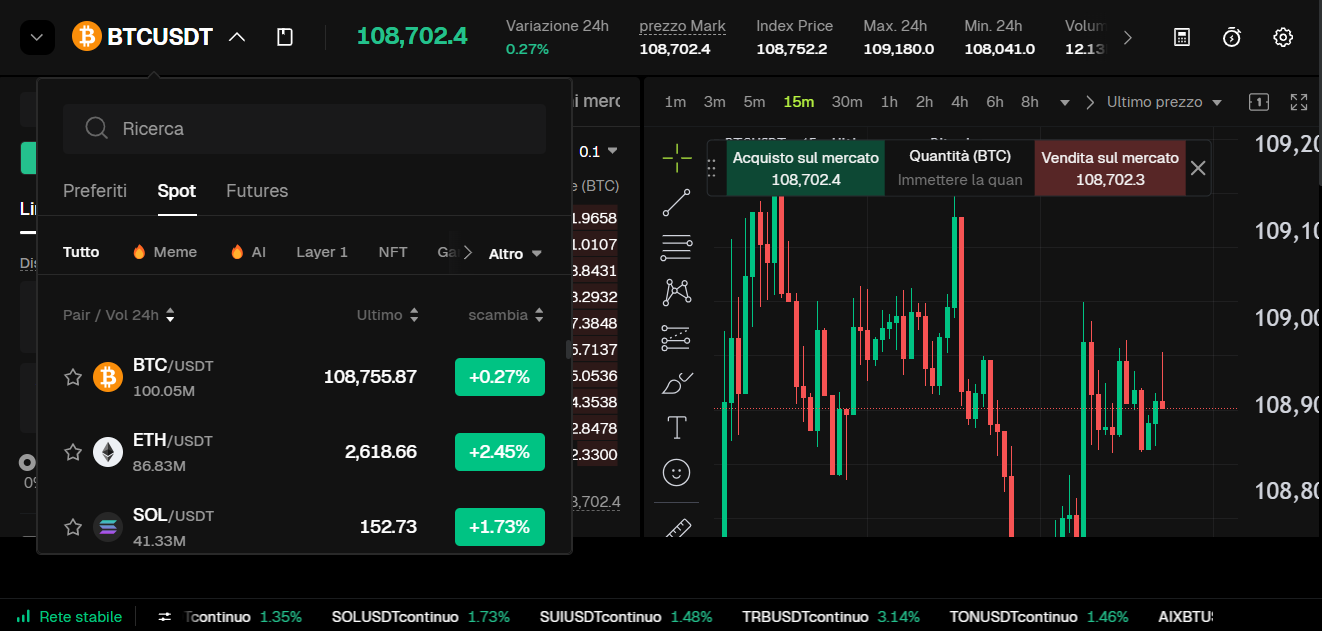Open the stopwatch timer icon
Screen dimensions: 1322x631
tap(1232, 37)
